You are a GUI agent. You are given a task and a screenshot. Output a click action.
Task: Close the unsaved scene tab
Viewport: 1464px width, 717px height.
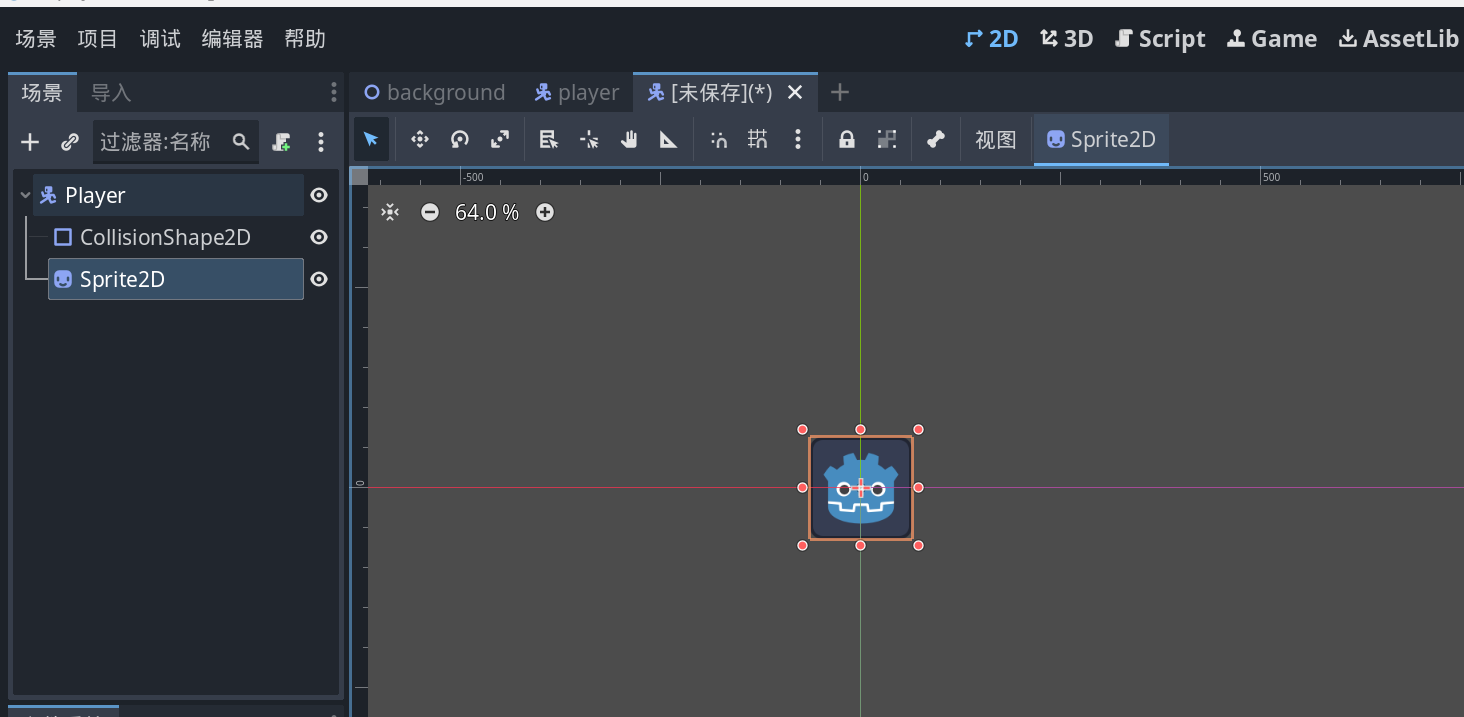795,92
